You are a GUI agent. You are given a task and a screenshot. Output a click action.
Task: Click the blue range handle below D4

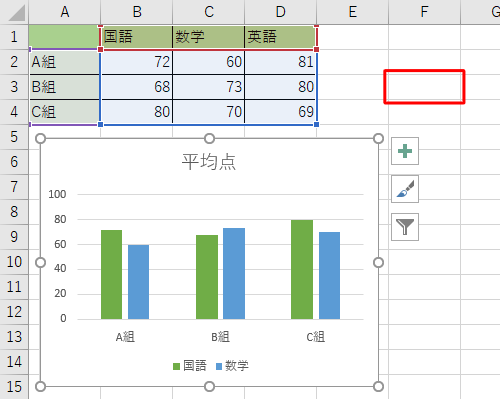point(317,124)
